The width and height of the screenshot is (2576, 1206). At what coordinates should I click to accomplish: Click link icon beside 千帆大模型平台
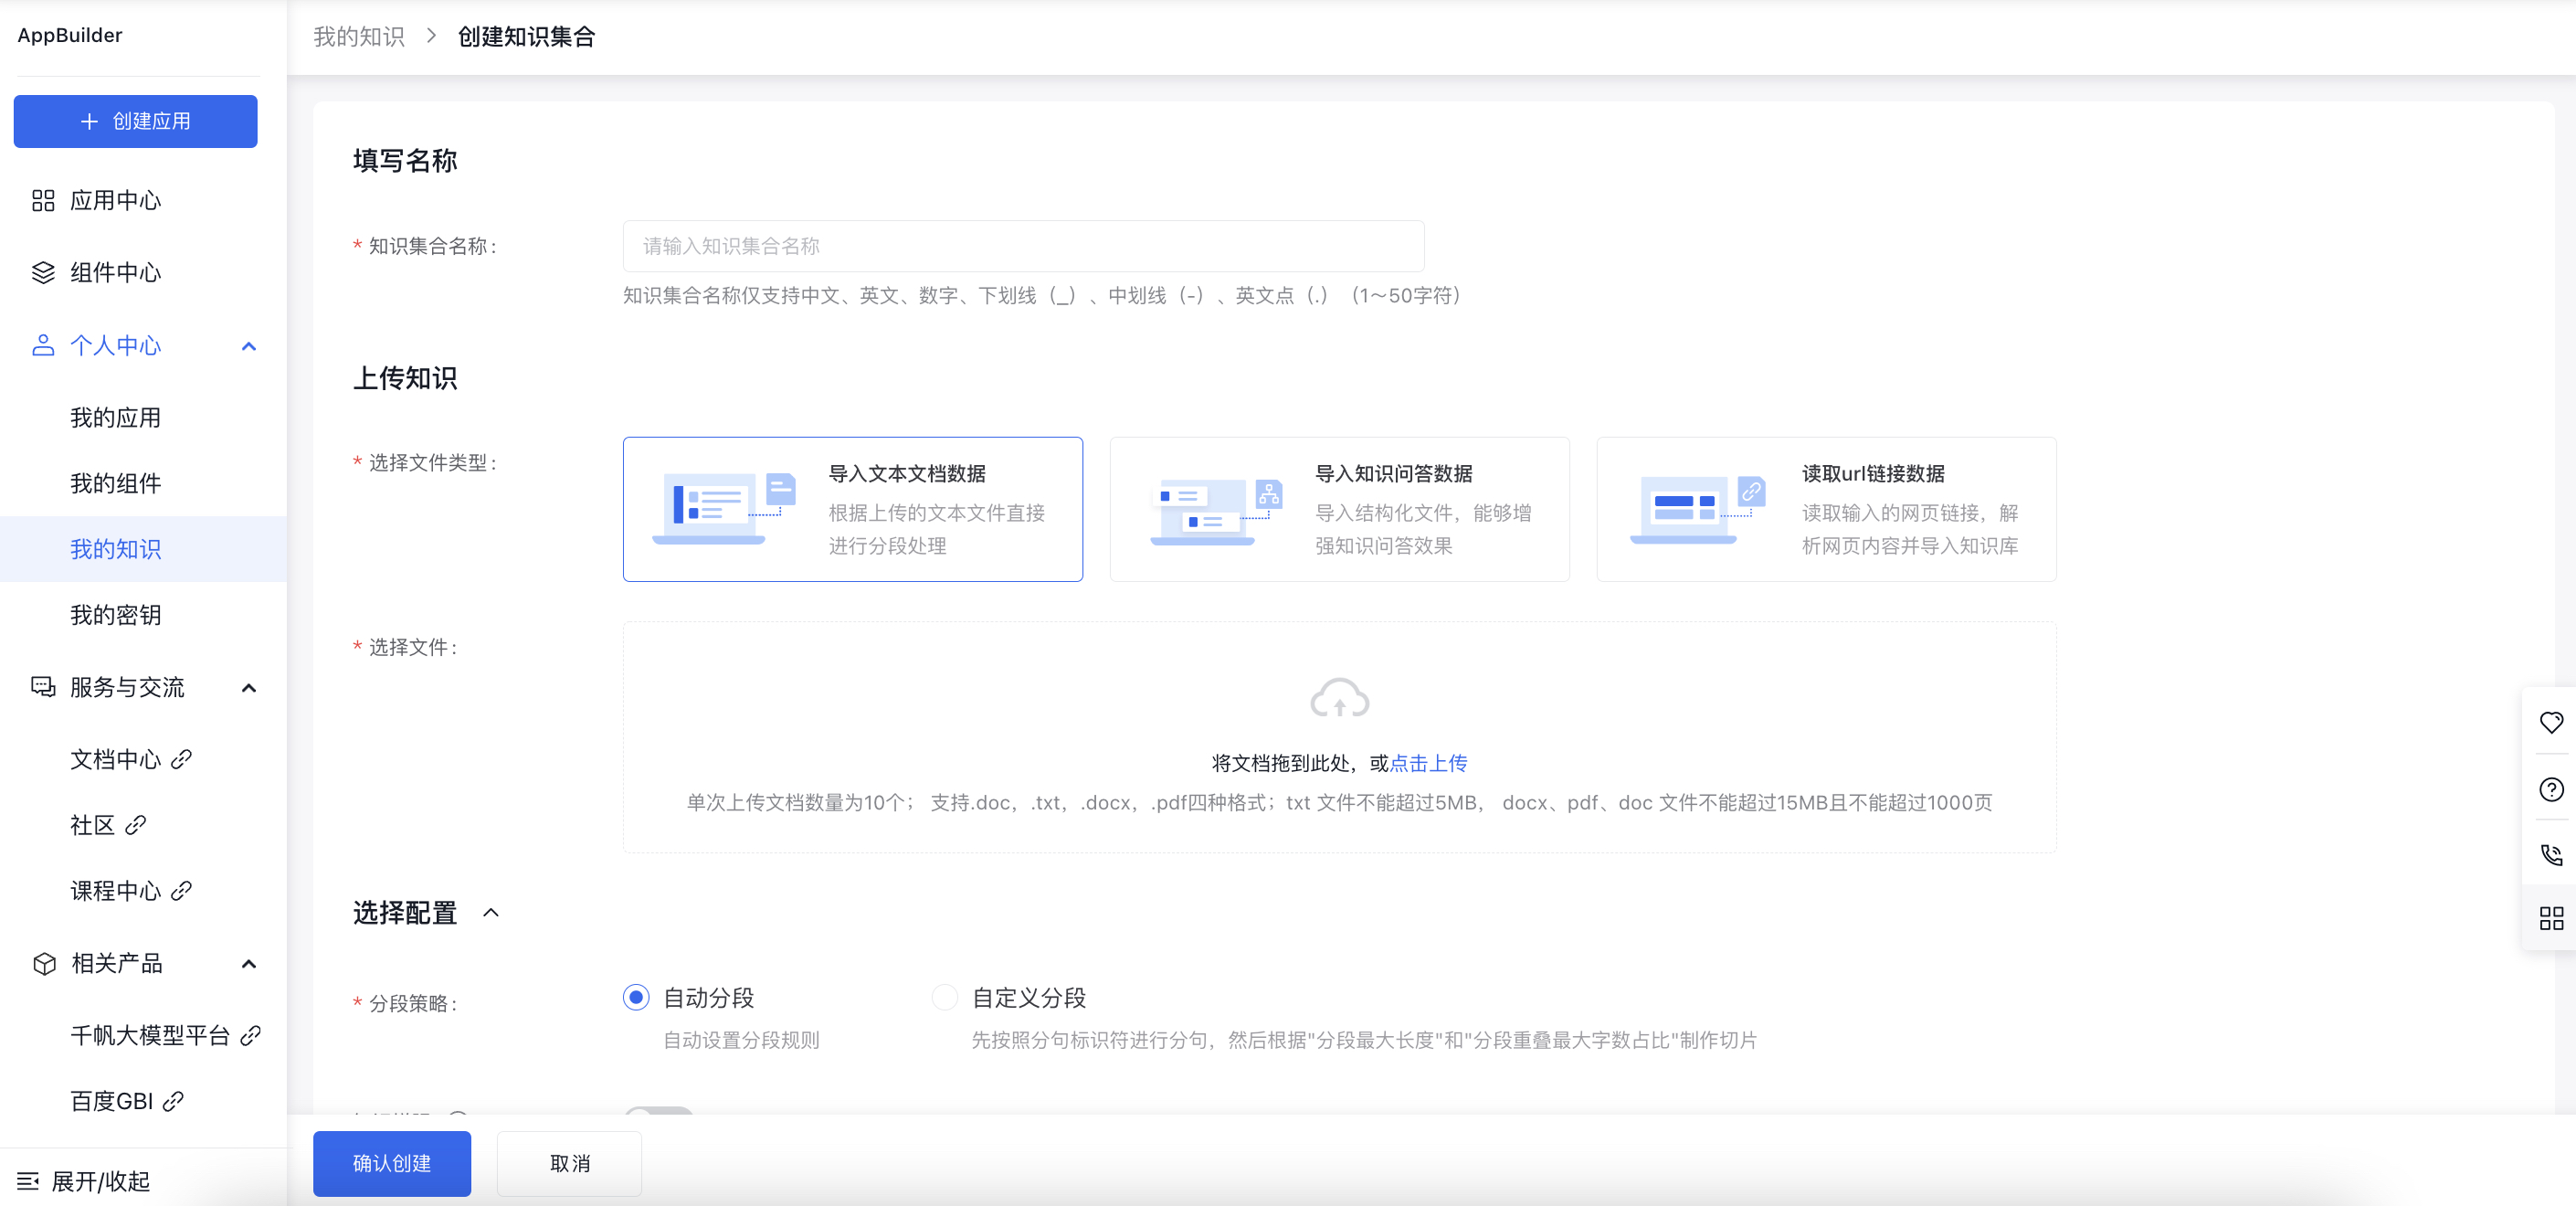tap(251, 1036)
